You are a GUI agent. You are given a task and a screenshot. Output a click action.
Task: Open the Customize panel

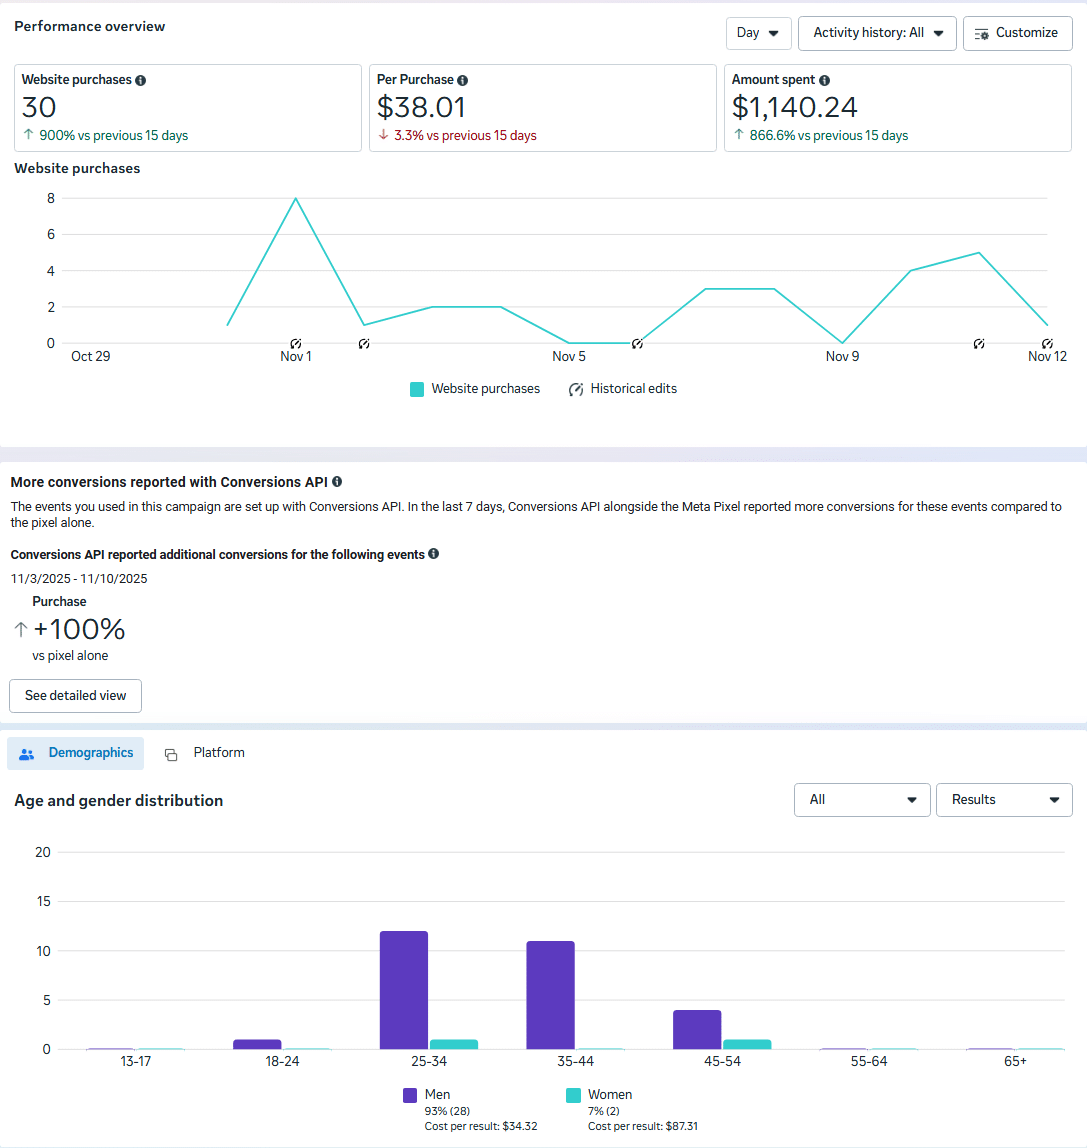[1017, 33]
